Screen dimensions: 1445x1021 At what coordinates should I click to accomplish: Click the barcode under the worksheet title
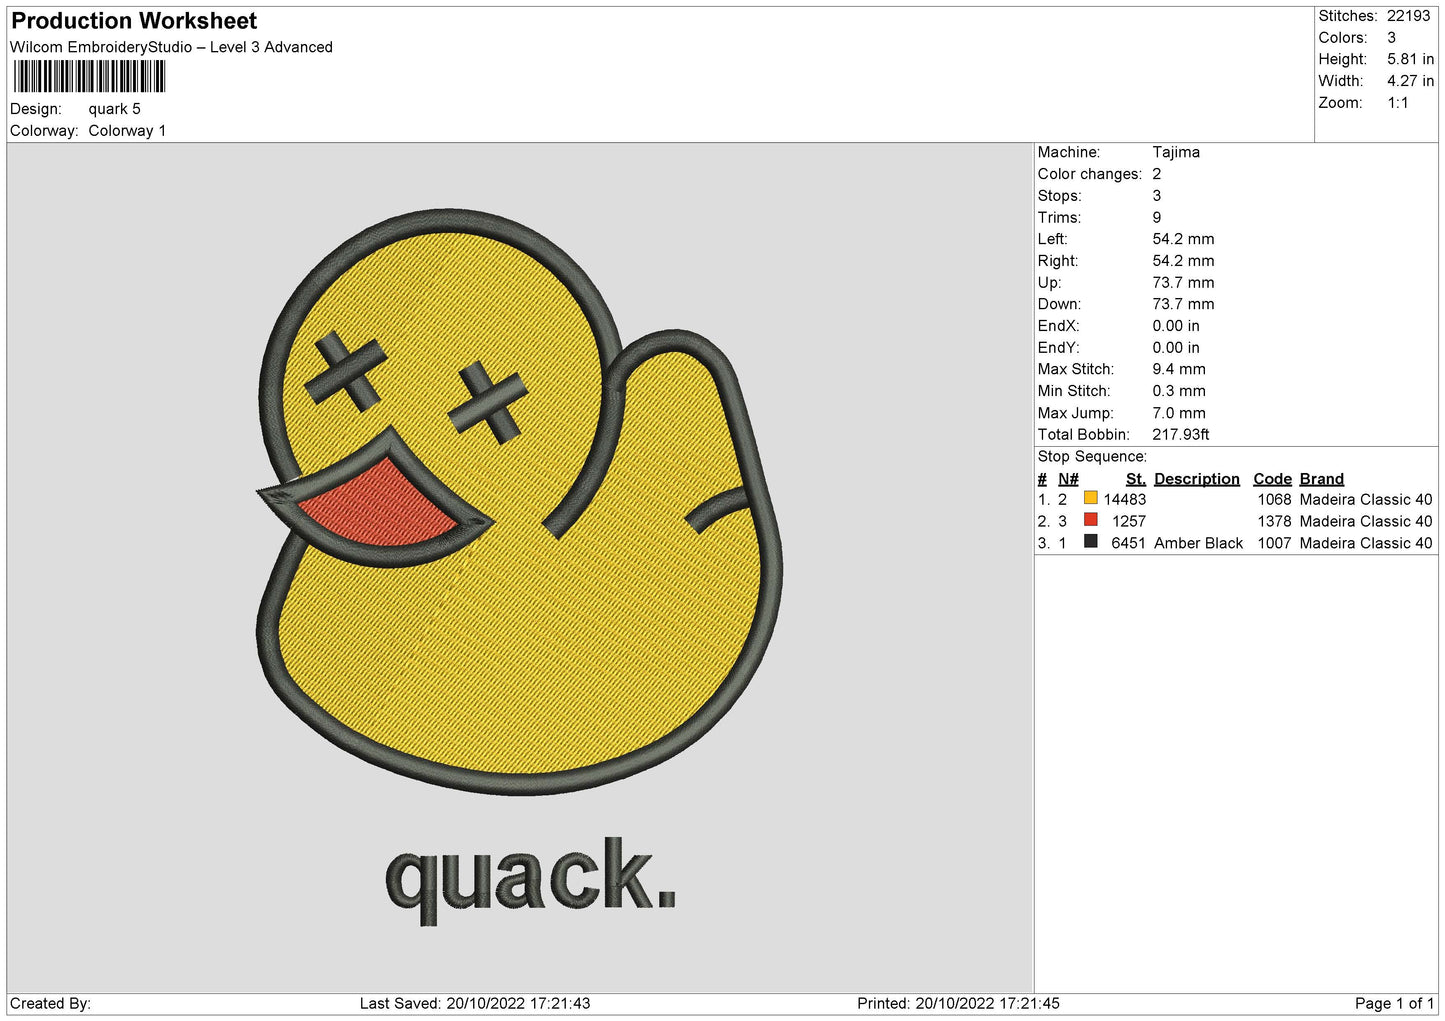point(89,77)
